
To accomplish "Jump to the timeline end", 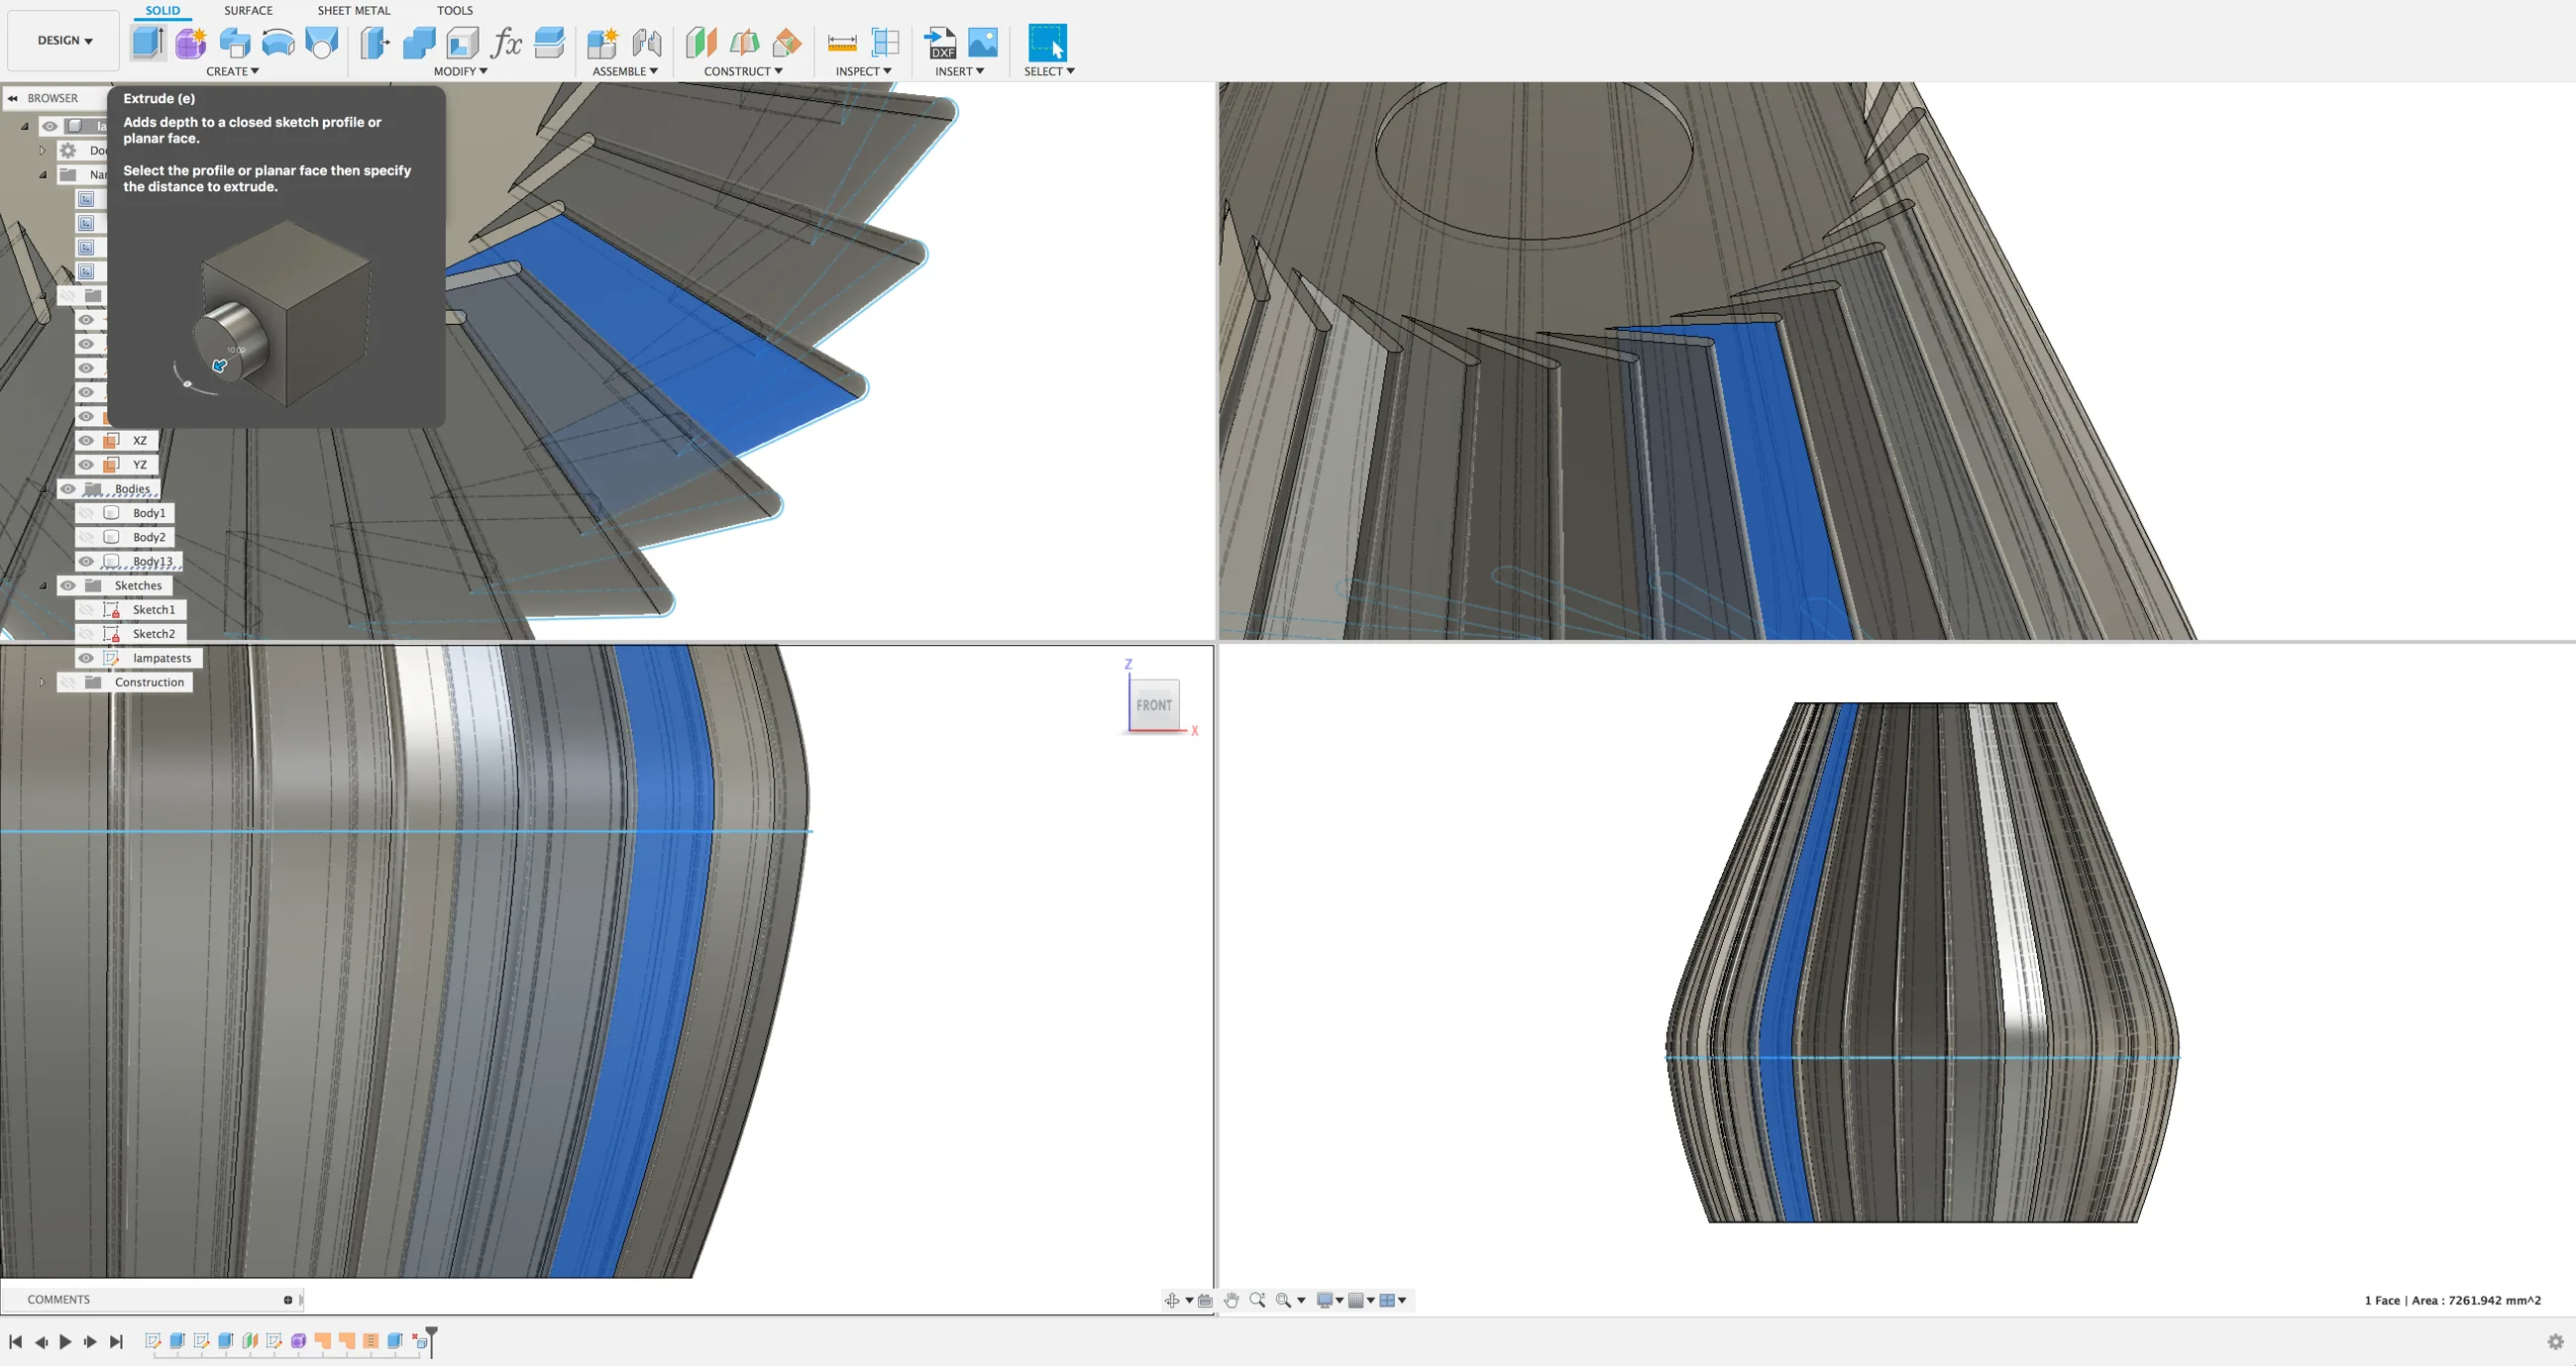I will coord(116,1342).
